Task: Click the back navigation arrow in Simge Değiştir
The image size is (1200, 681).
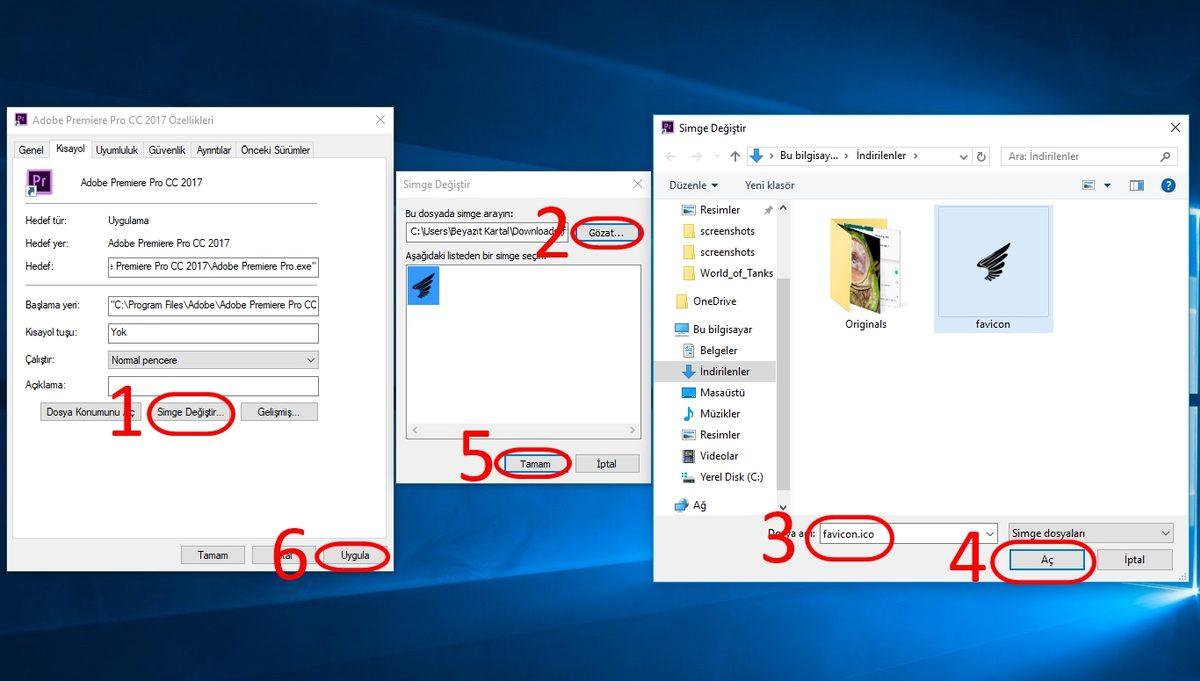Action: (x=671, y=155)
